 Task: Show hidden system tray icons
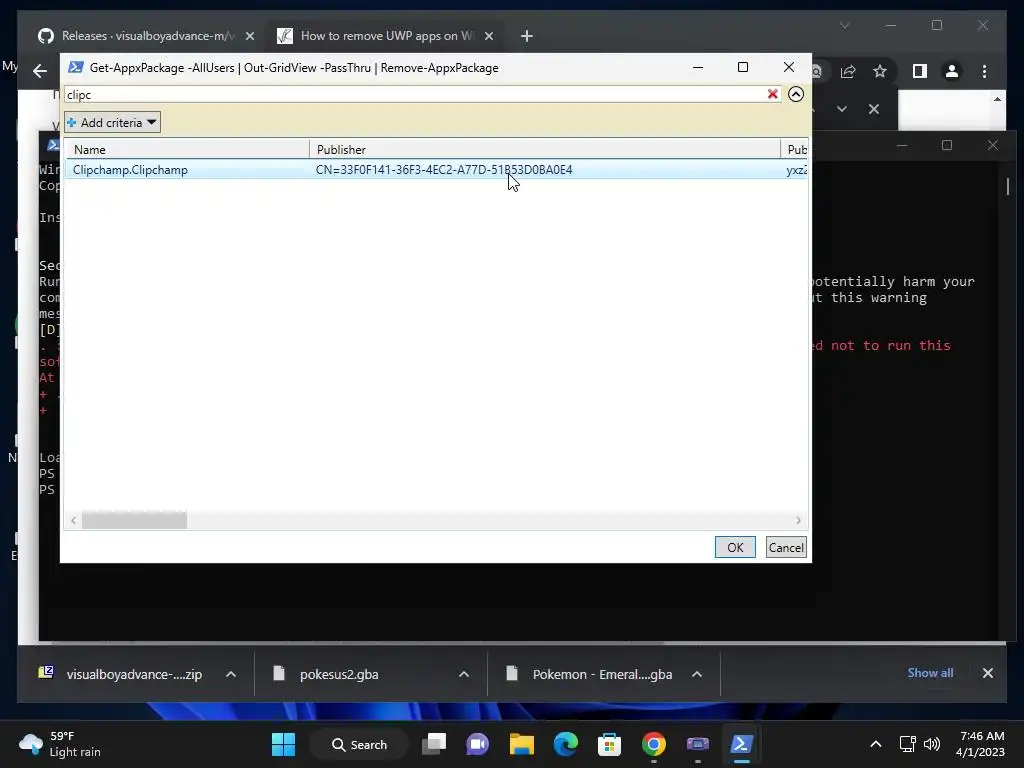(876, 744)
